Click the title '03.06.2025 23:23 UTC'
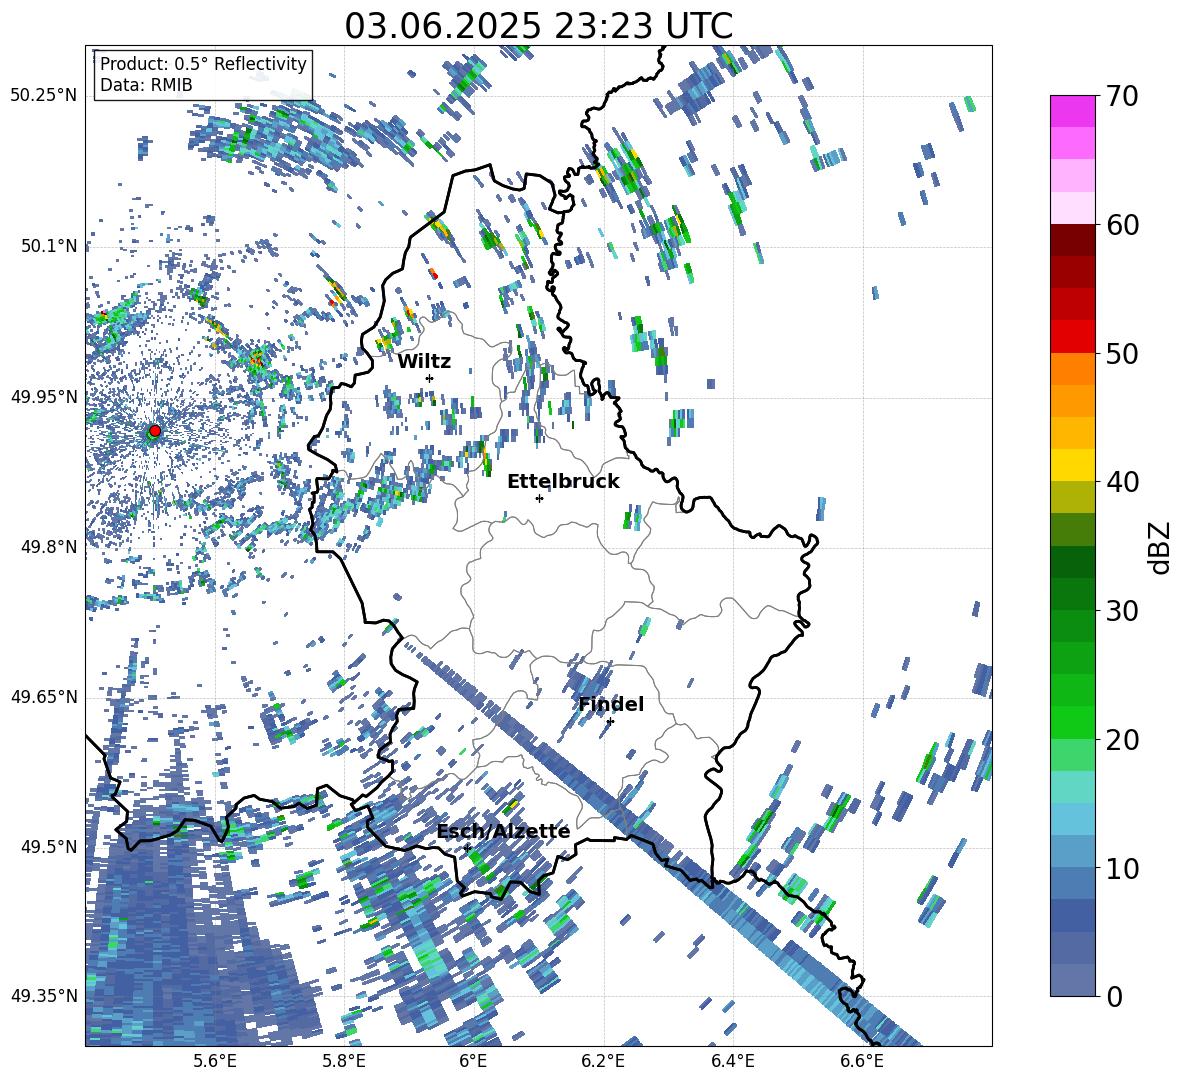This screenshot has height=1081, width=1184. pos(538,26)
